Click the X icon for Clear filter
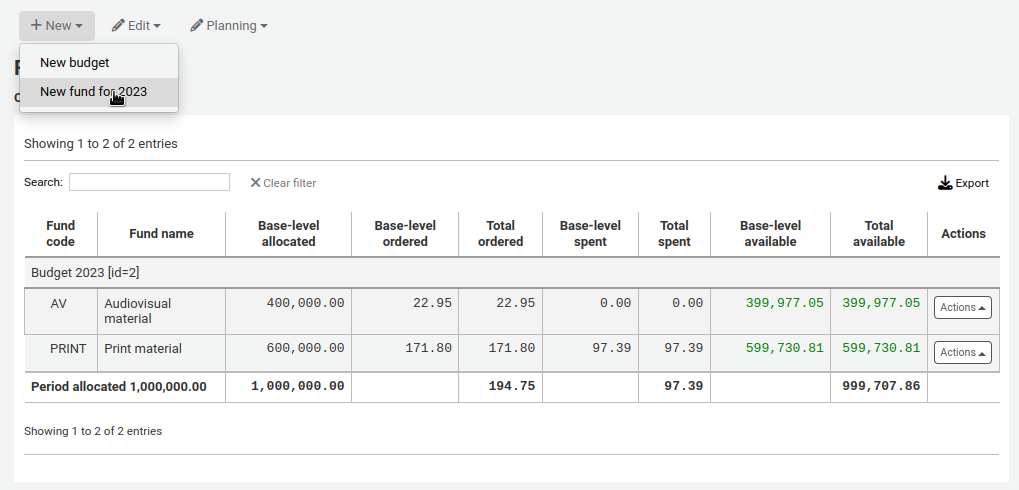Screen dimensions: 1019x490 pyautogui.click(x=255, y=183)
